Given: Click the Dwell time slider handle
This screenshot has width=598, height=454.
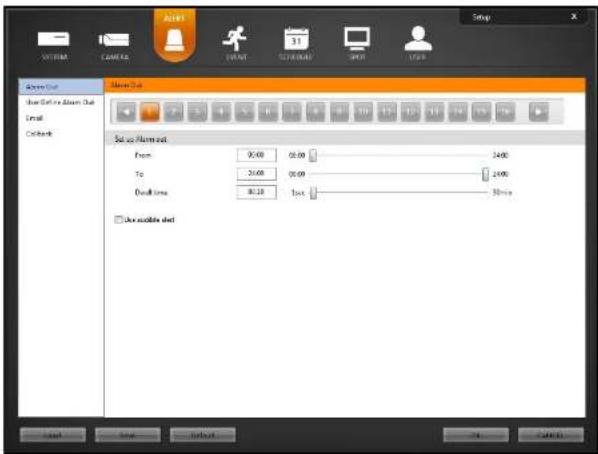Looking at the screenshot, I should pos(313,192).
